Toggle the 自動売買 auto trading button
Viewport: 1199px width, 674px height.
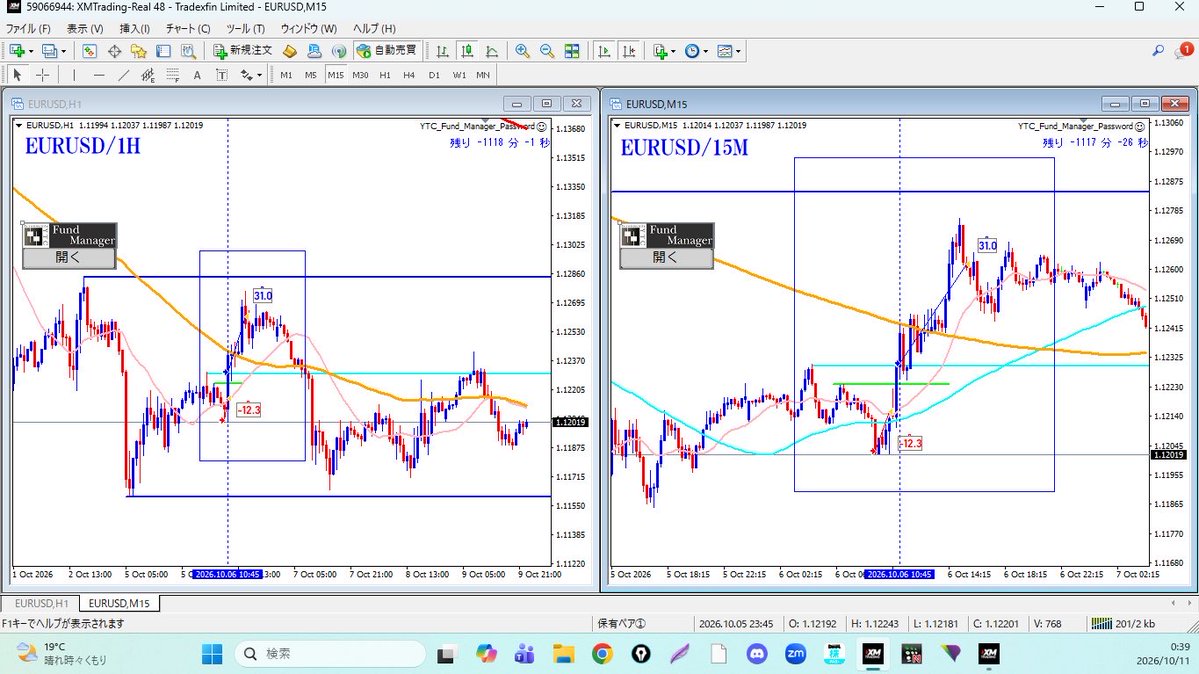click(x=387, y=50)
